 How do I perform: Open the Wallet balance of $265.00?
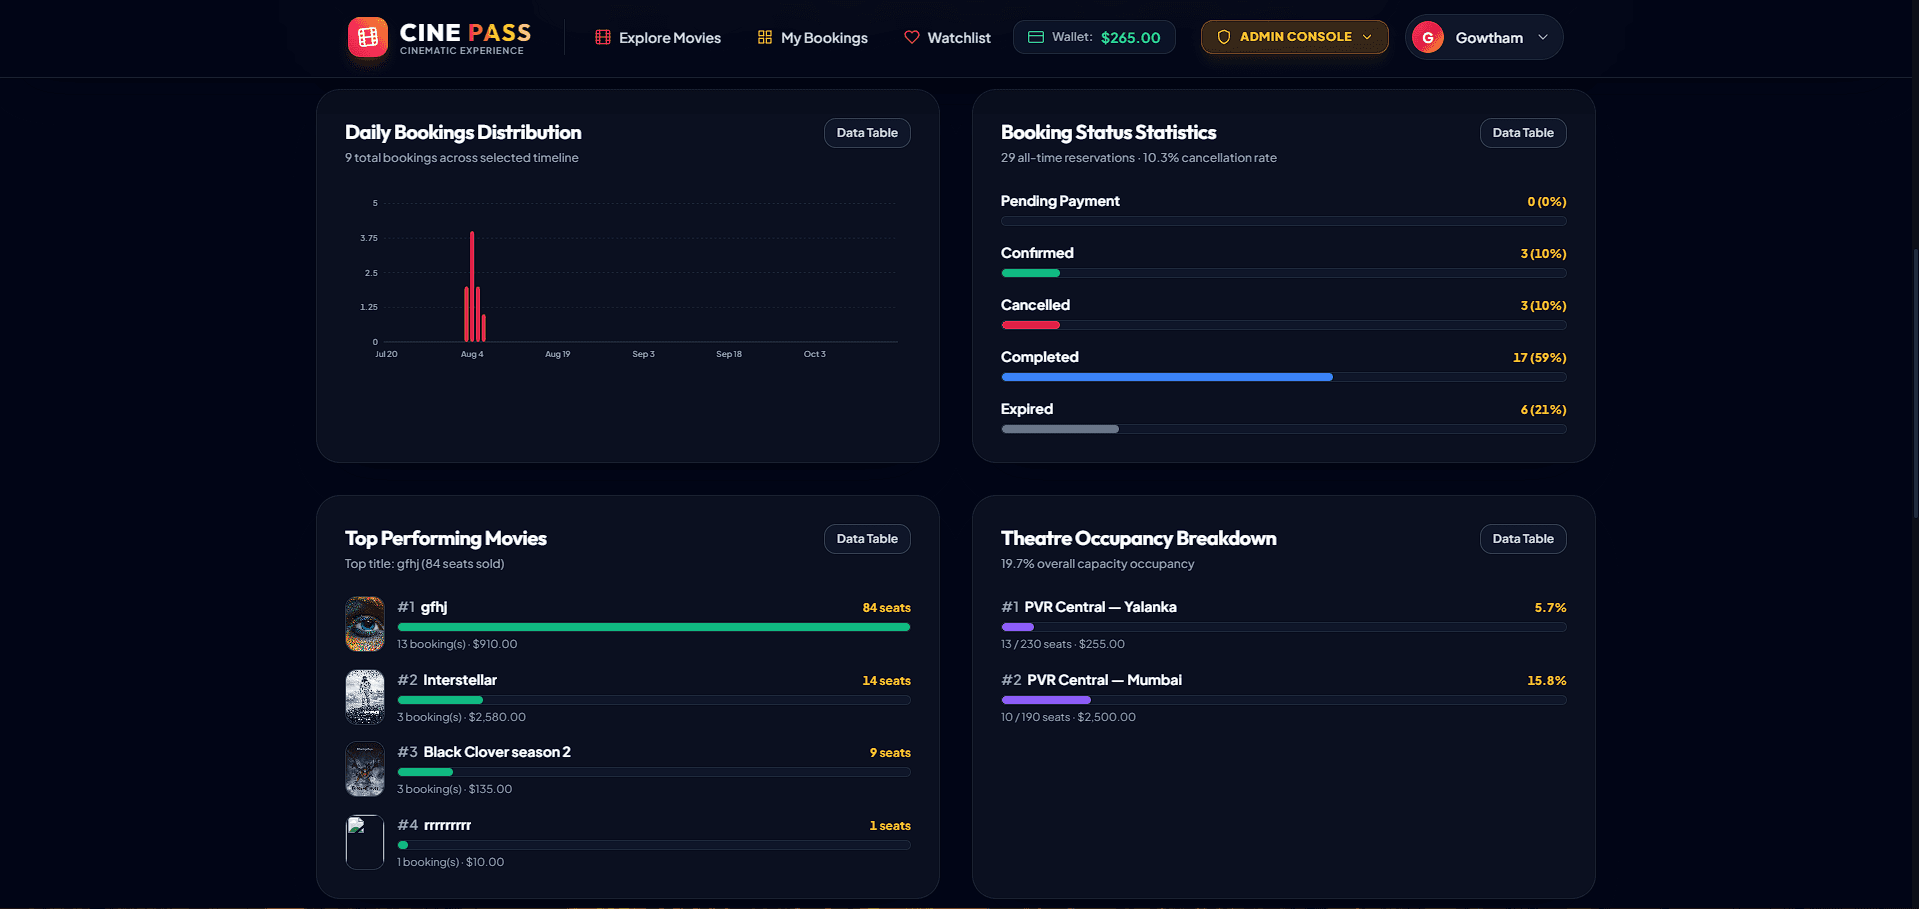(1094, 37)
